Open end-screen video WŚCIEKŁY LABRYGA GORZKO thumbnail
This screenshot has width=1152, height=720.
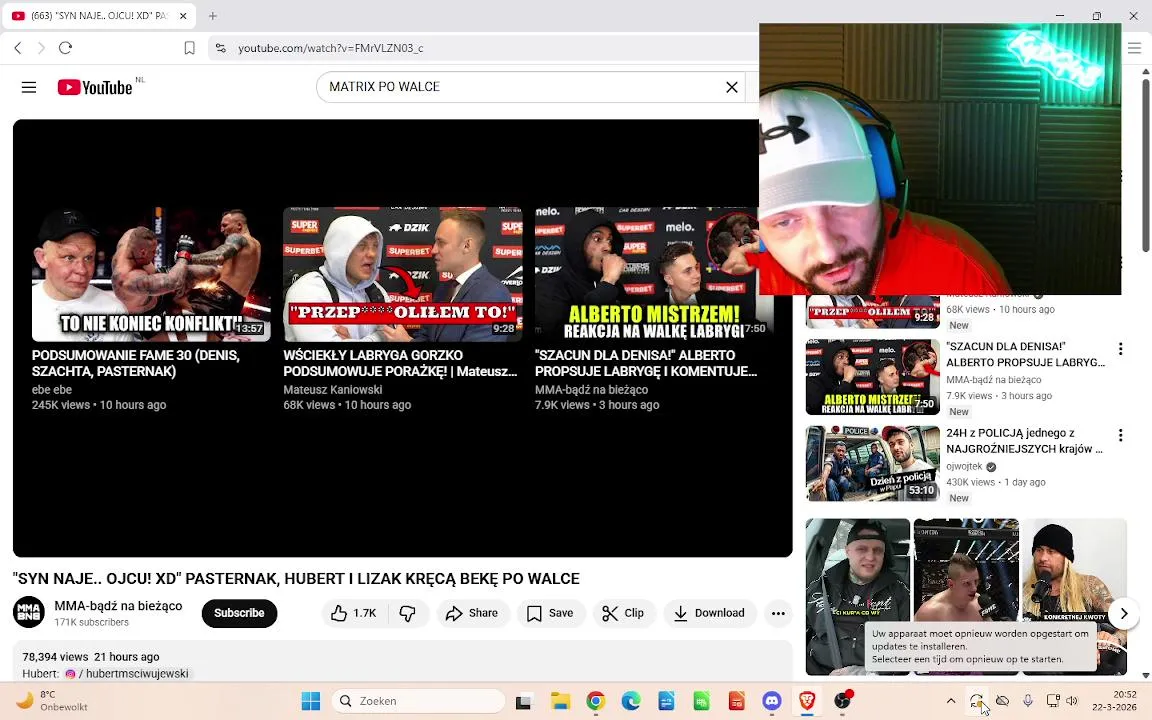(403, 274)
